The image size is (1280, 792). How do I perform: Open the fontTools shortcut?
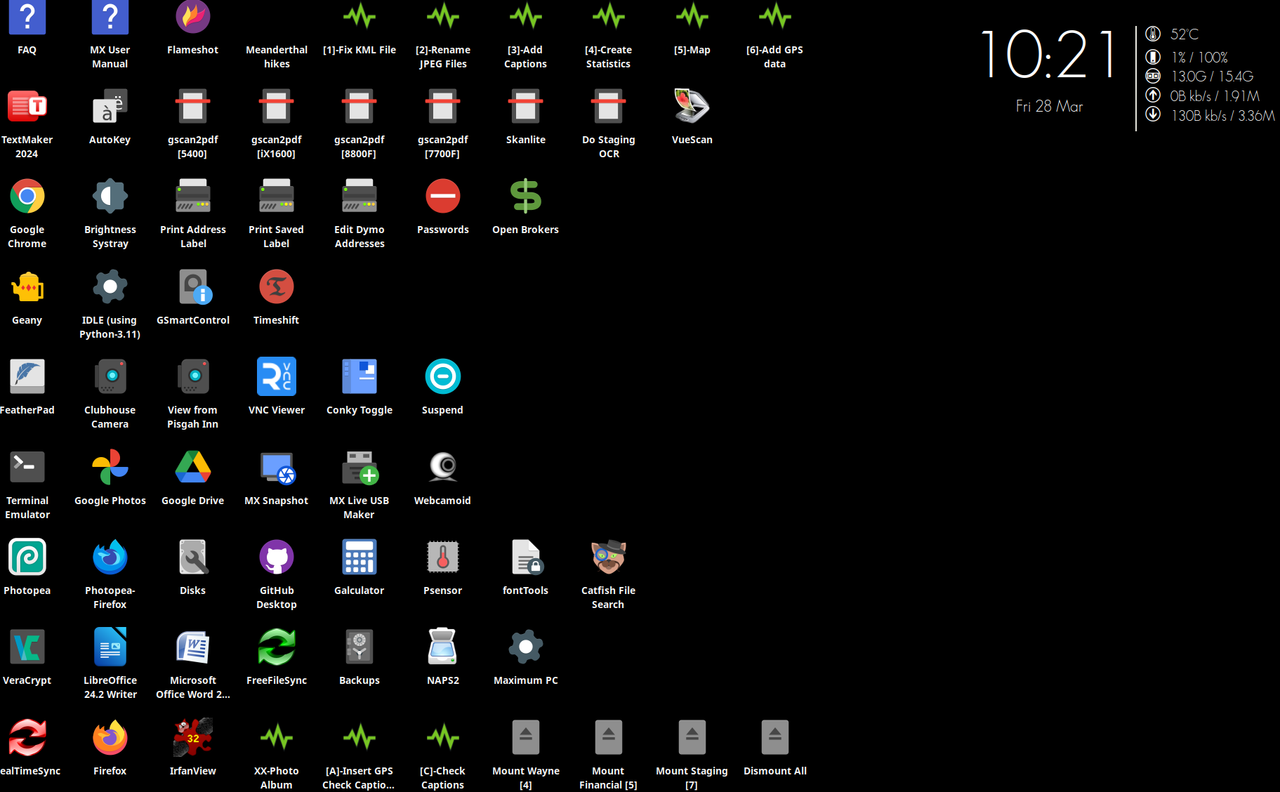[525, 557]
